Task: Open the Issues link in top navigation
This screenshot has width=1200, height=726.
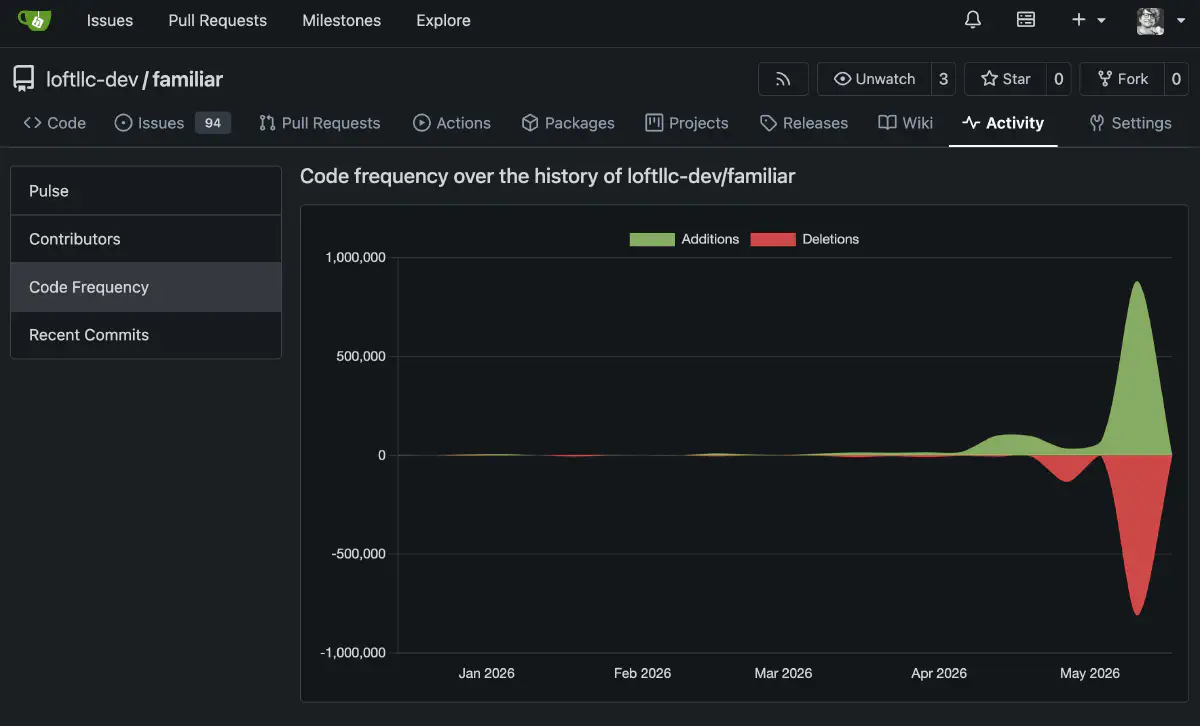Action: pos(110,20)
